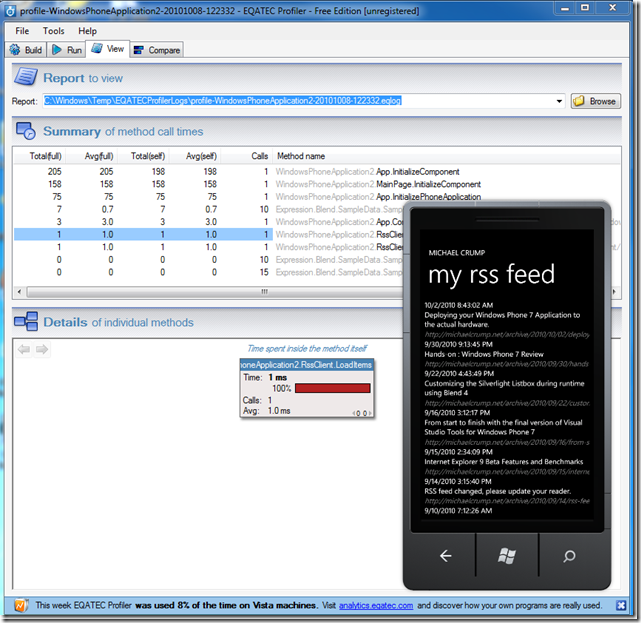
Task: Tap the phone emulator Windows Start button
Action: tap(507, 556)
